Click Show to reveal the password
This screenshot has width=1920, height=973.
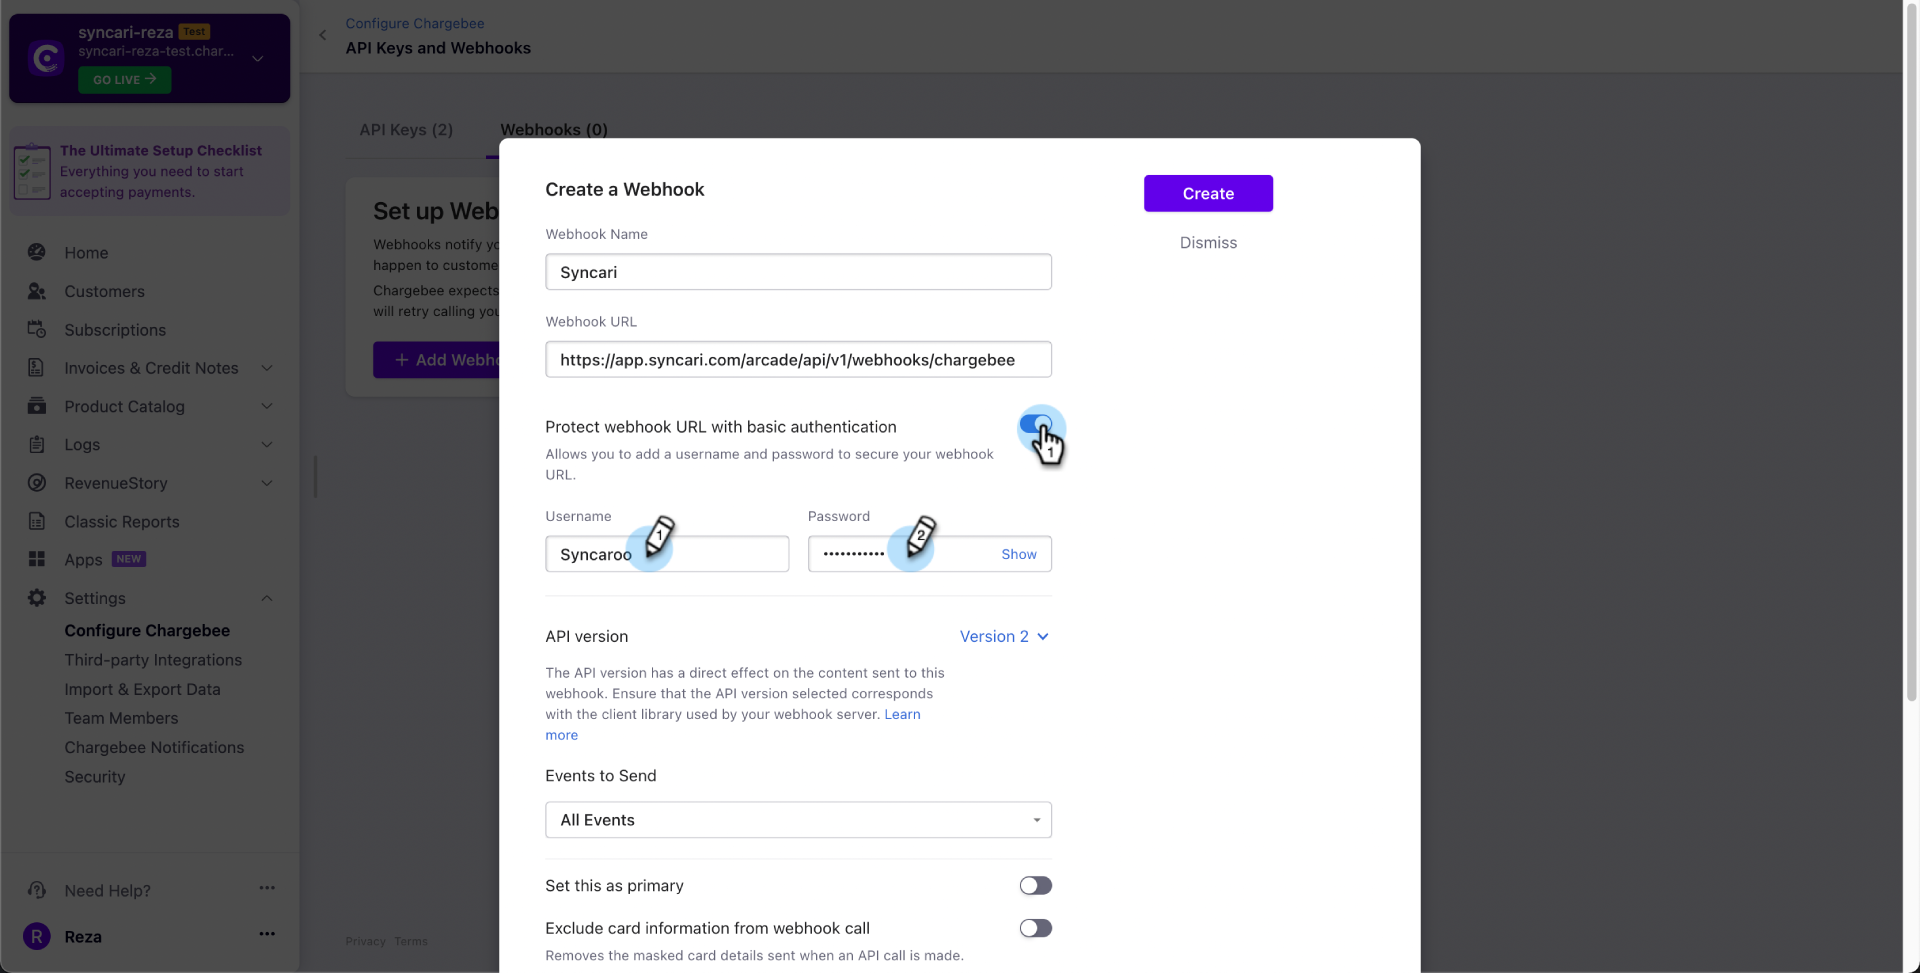point(1018,553)
